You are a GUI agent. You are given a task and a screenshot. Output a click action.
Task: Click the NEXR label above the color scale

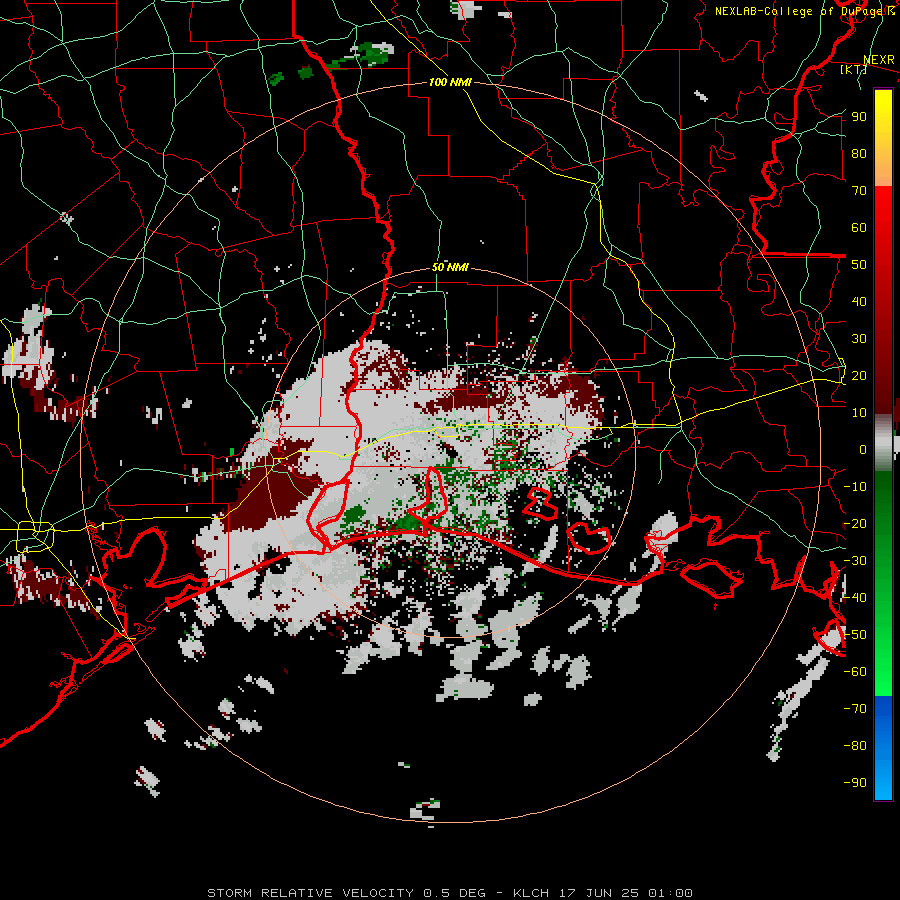tap(879, 60)
